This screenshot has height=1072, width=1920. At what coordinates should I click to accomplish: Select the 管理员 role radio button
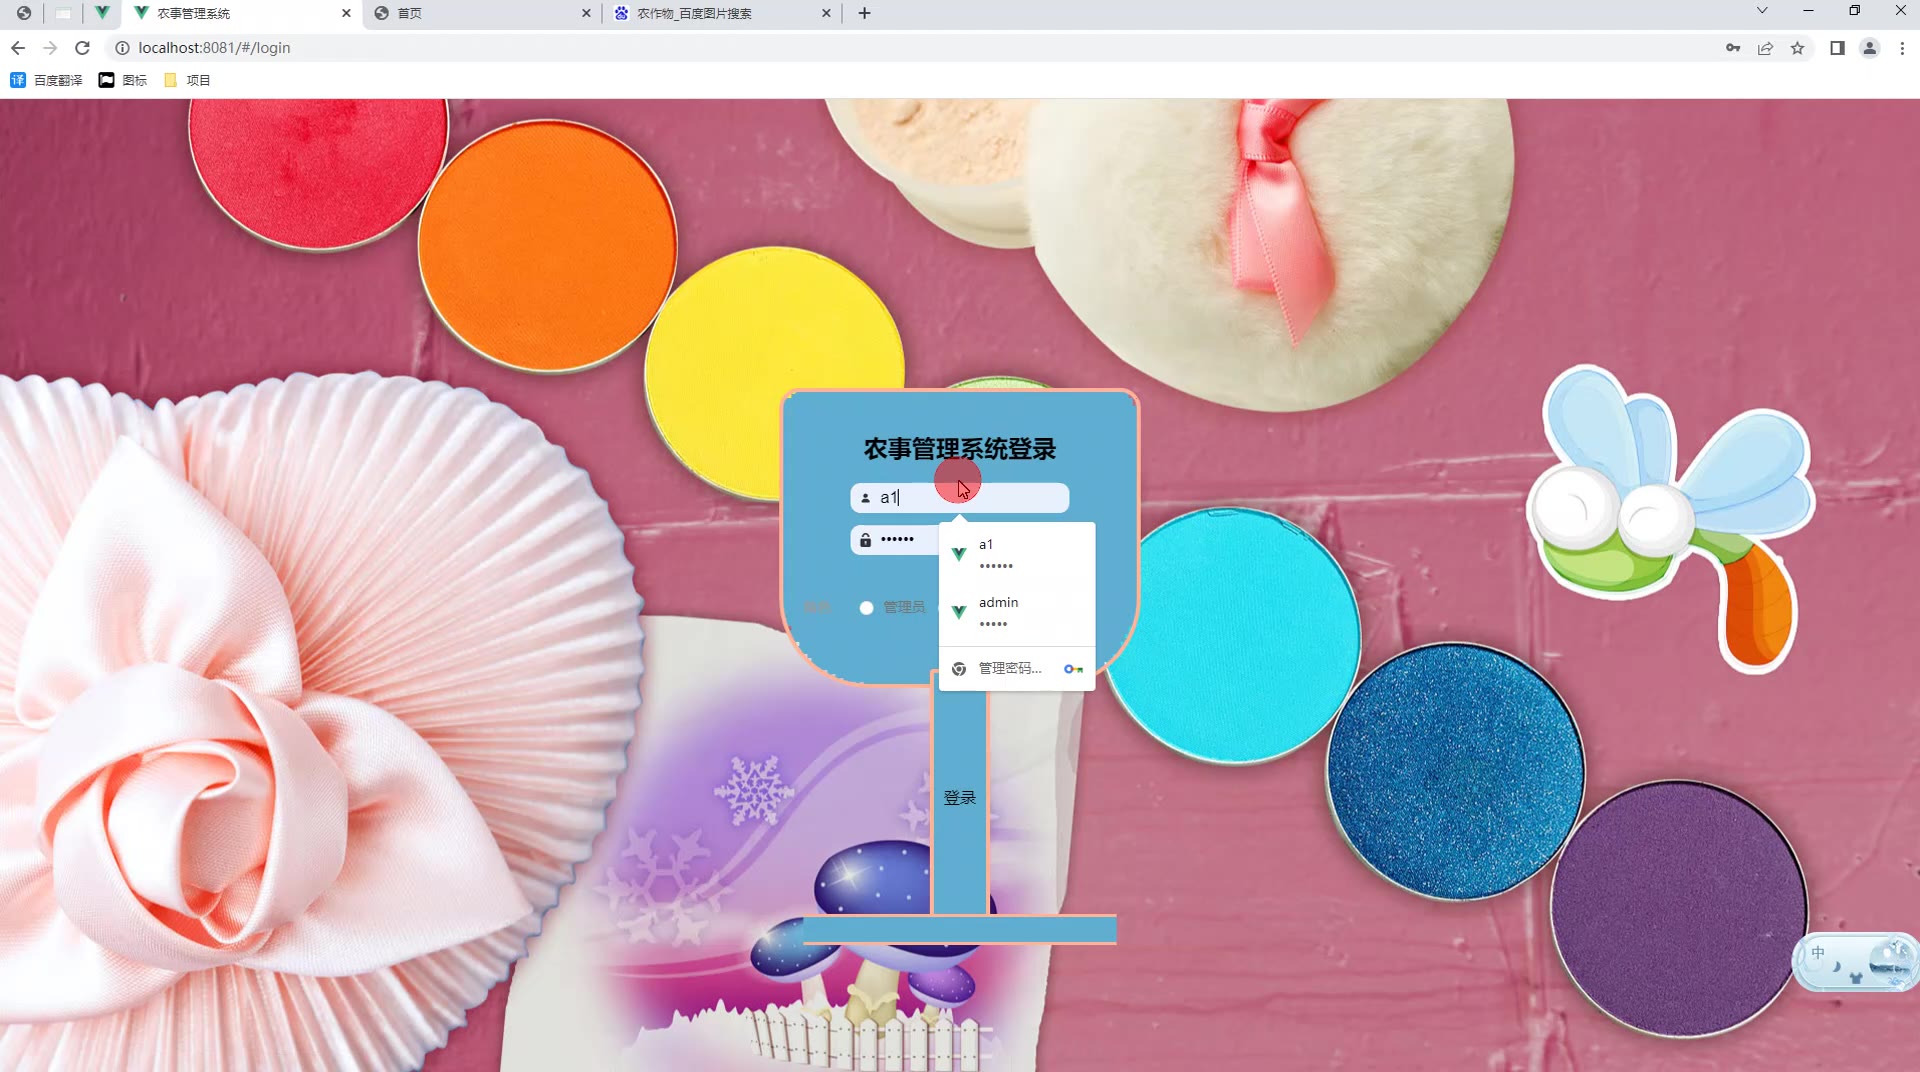866,608
